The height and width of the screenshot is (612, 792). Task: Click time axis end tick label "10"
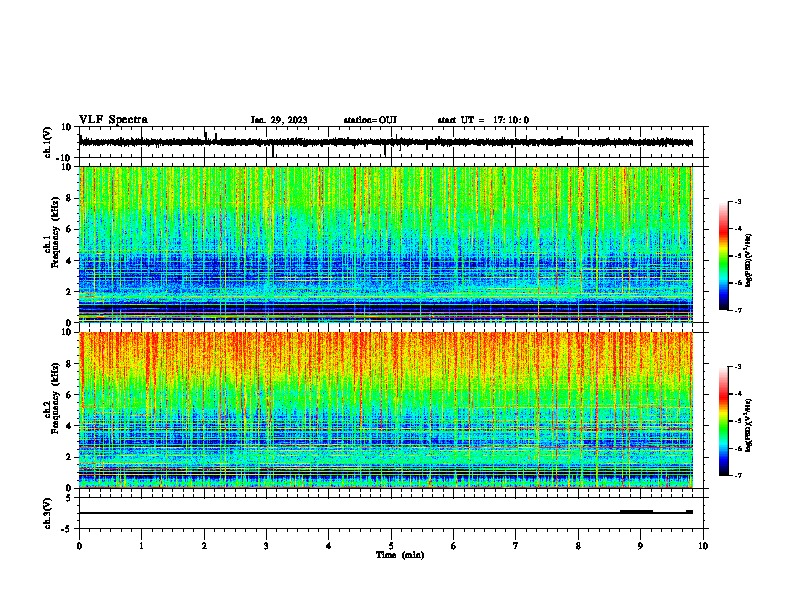(703, 546)
